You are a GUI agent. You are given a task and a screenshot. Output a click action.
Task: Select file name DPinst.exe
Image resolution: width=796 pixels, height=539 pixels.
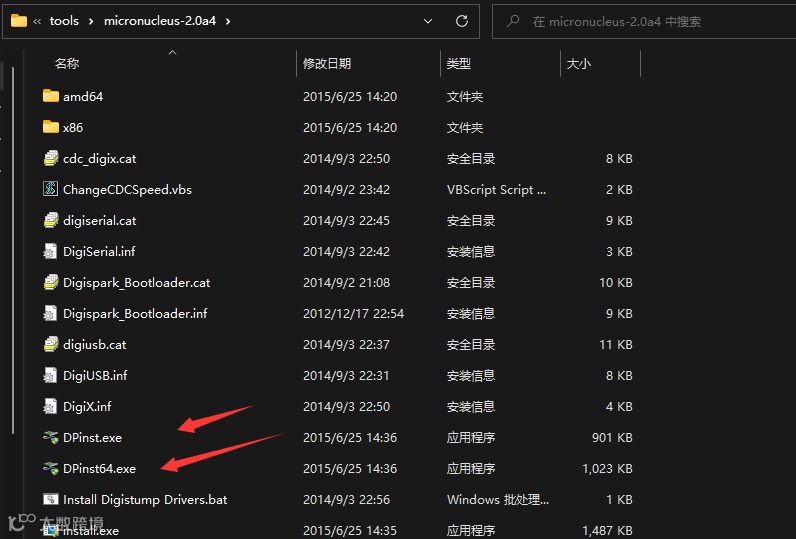click(92, 437)
